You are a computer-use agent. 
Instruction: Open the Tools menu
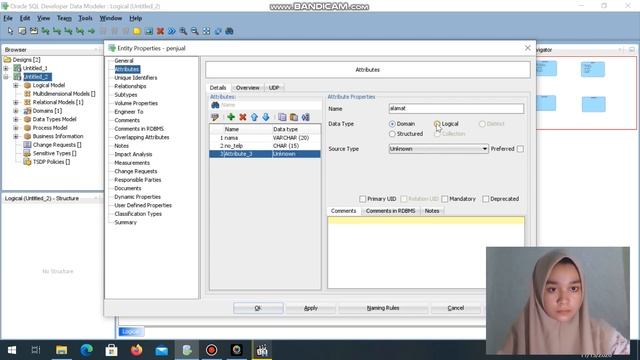tap(85, 18)
